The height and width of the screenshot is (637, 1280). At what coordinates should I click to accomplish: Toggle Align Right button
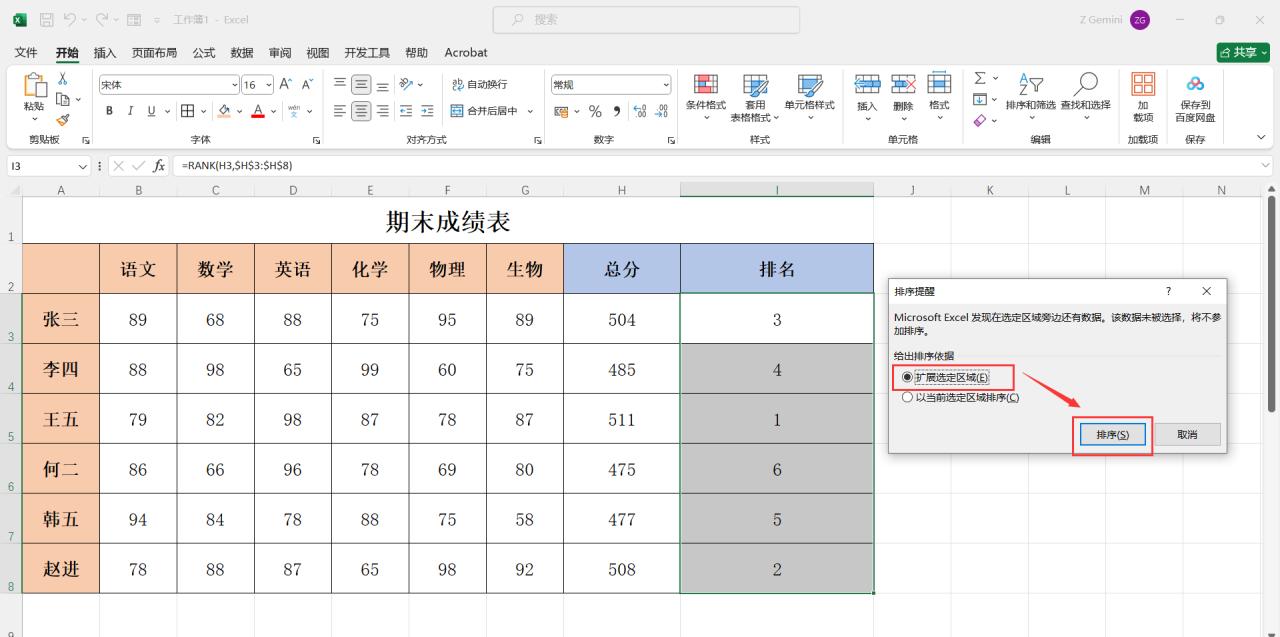tap(383, 111)
